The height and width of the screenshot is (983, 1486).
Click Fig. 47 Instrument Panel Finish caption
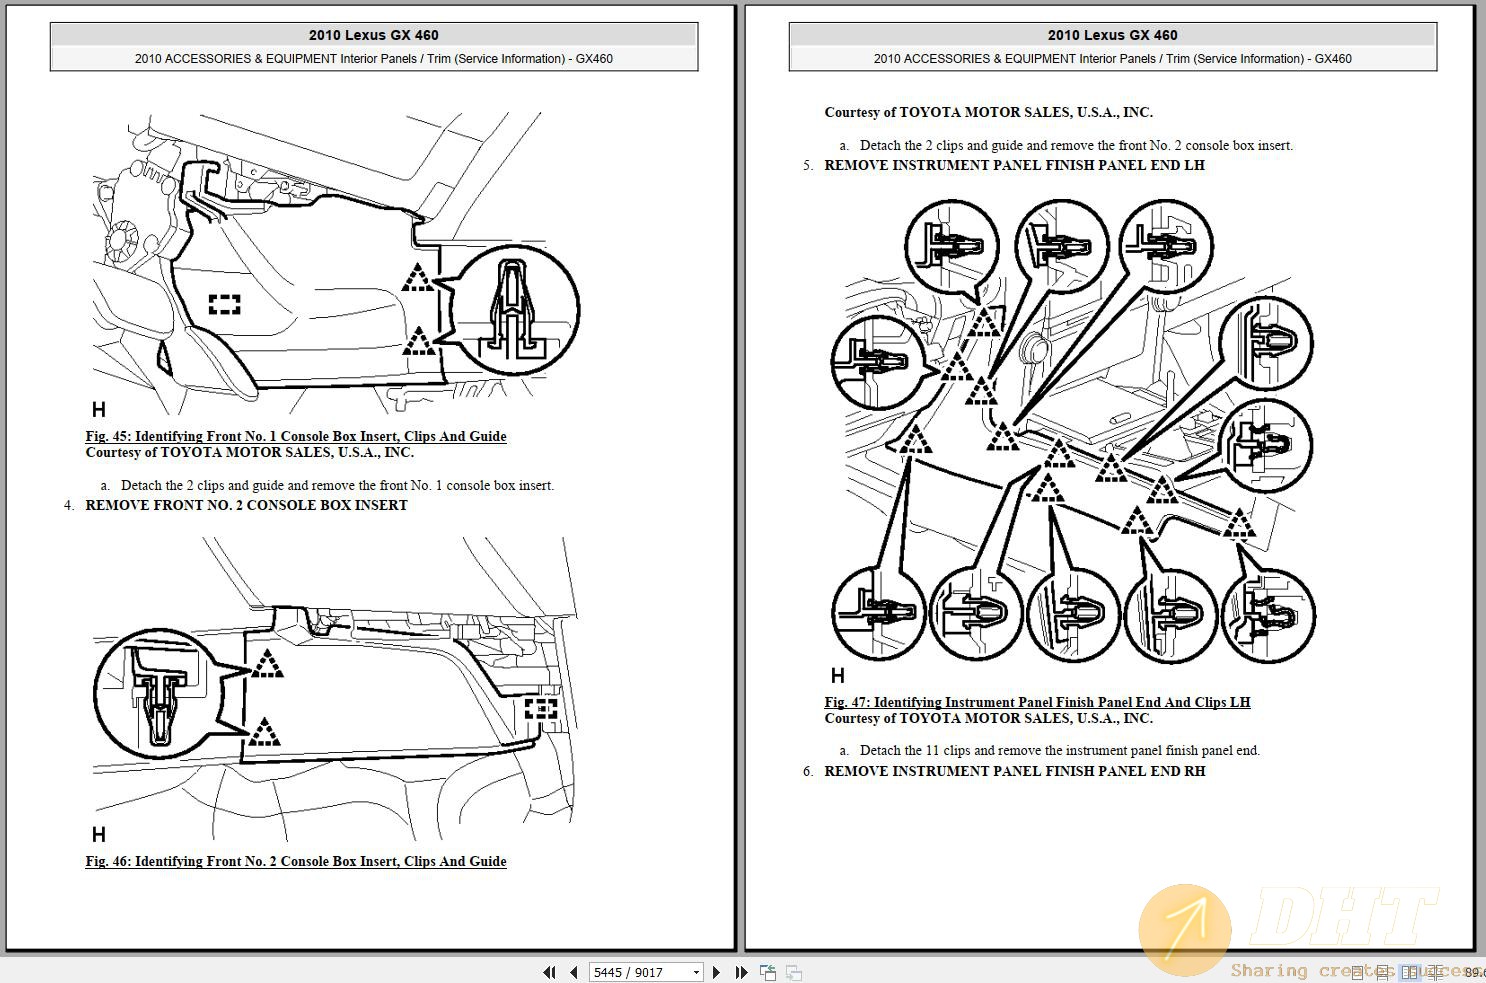click(x=1037, y=702)
